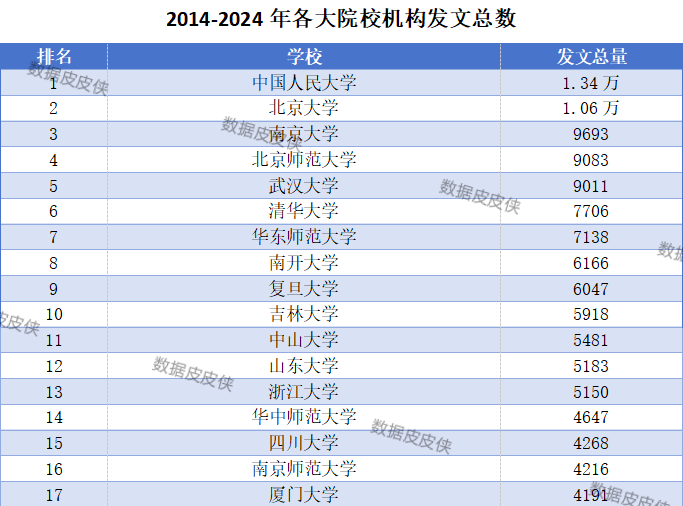683x506 pixels.
Task: Click the cell 山东大学
Action: coord(304,365)
